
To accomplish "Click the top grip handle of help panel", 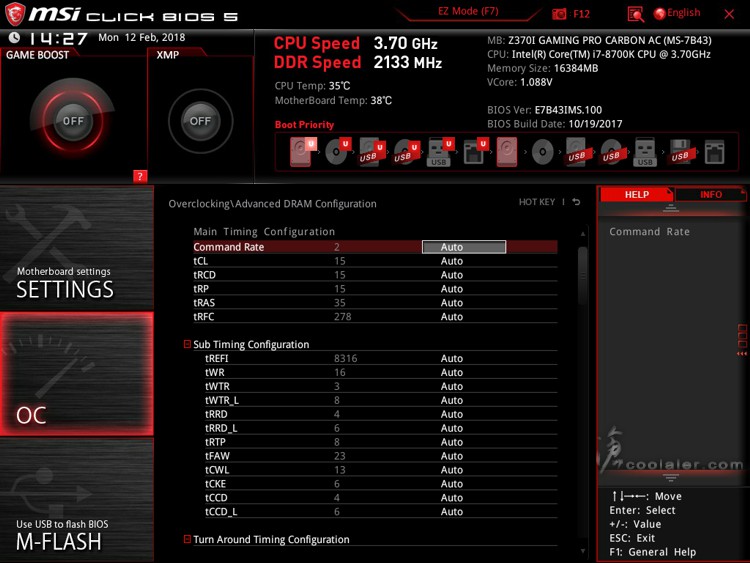I will coord(671,208).
